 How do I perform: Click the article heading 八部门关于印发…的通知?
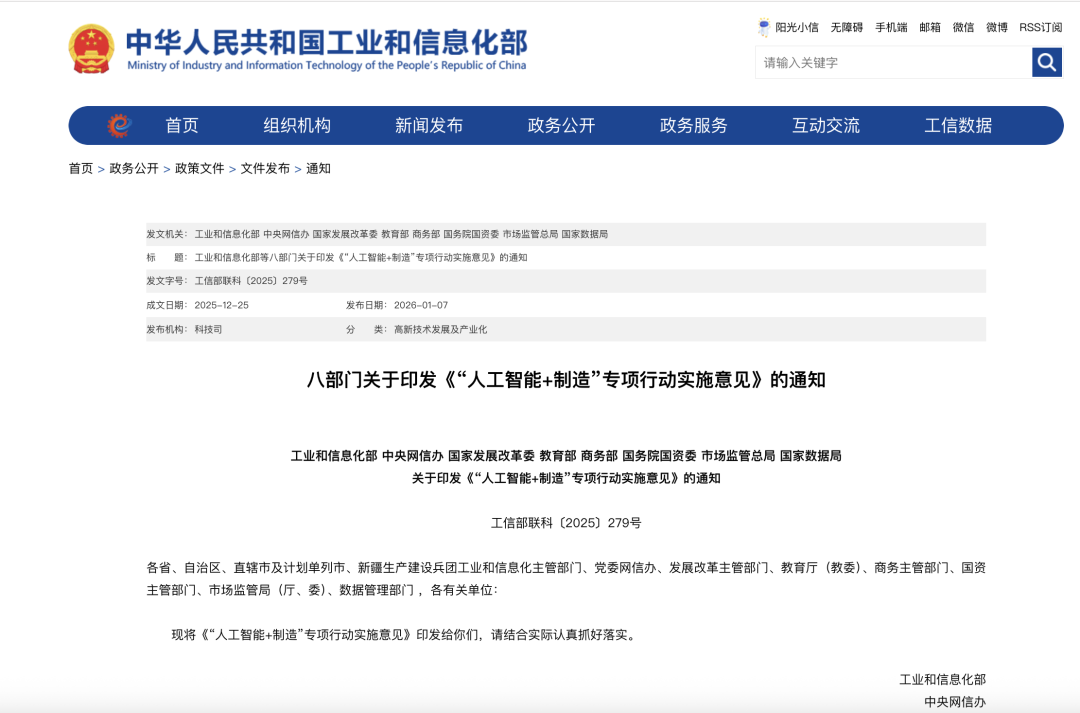pyautogui.click(x=566, y=380)
